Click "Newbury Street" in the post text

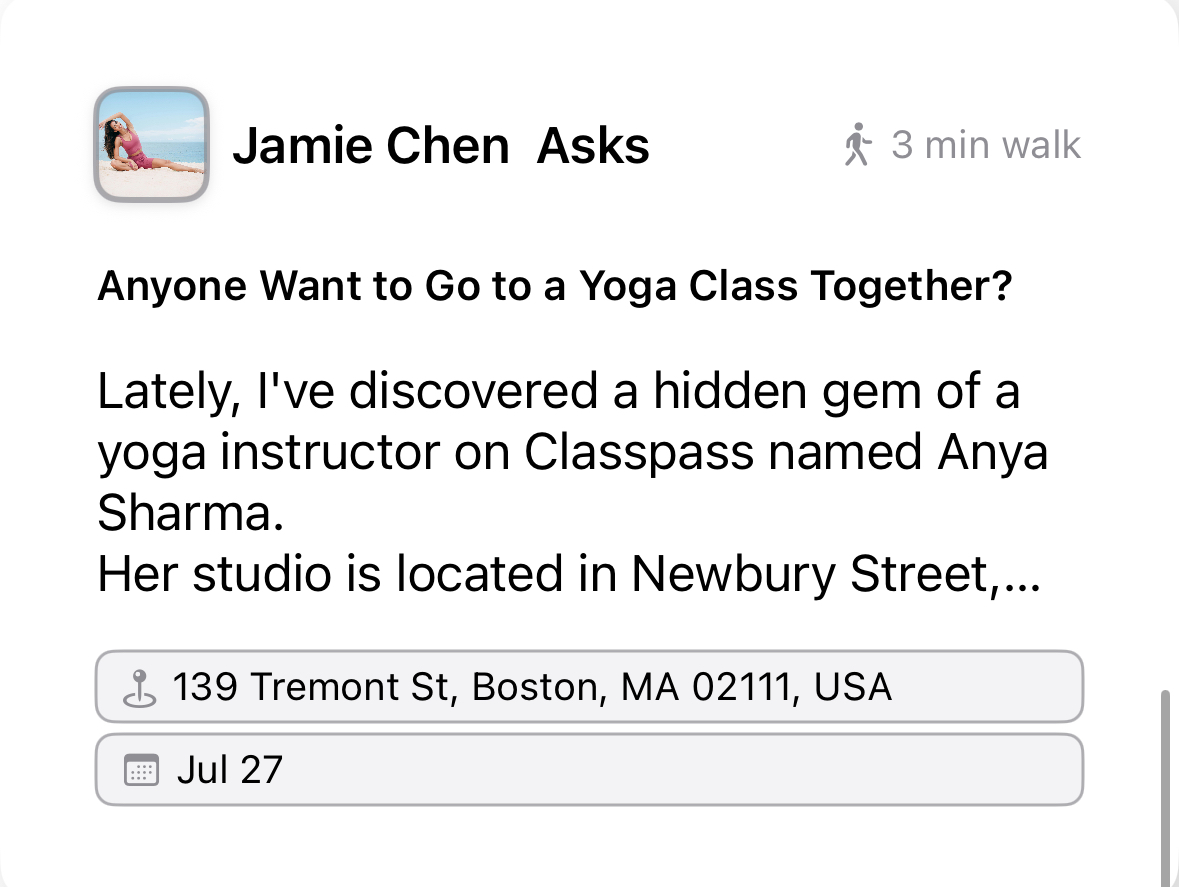[812, 574]
